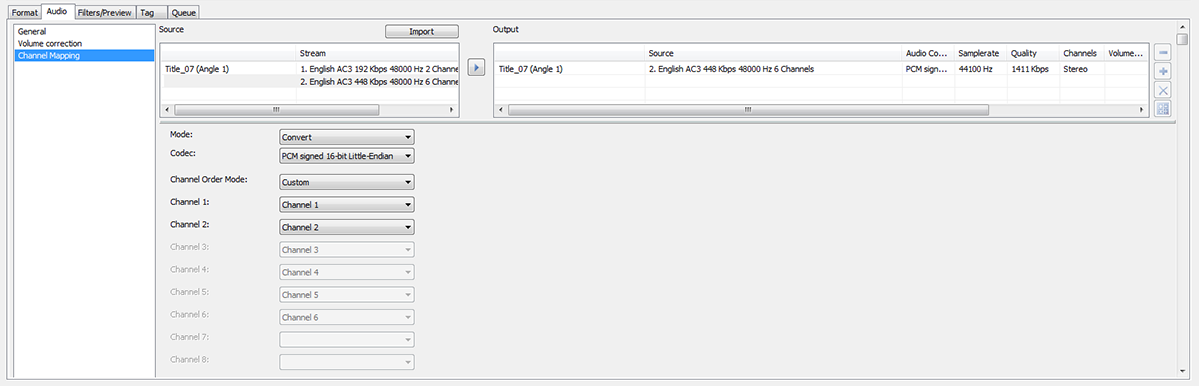This screenshot has height=386, width=1199.
Task: Click the disabled Channel 3 dropdown
Action: click(347, 250)
